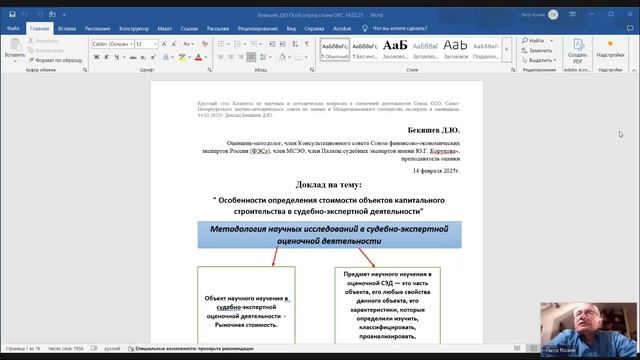Open comments pane speech bubble icon
The height and width of the screenshot is (360, 640).
(630, 28)
